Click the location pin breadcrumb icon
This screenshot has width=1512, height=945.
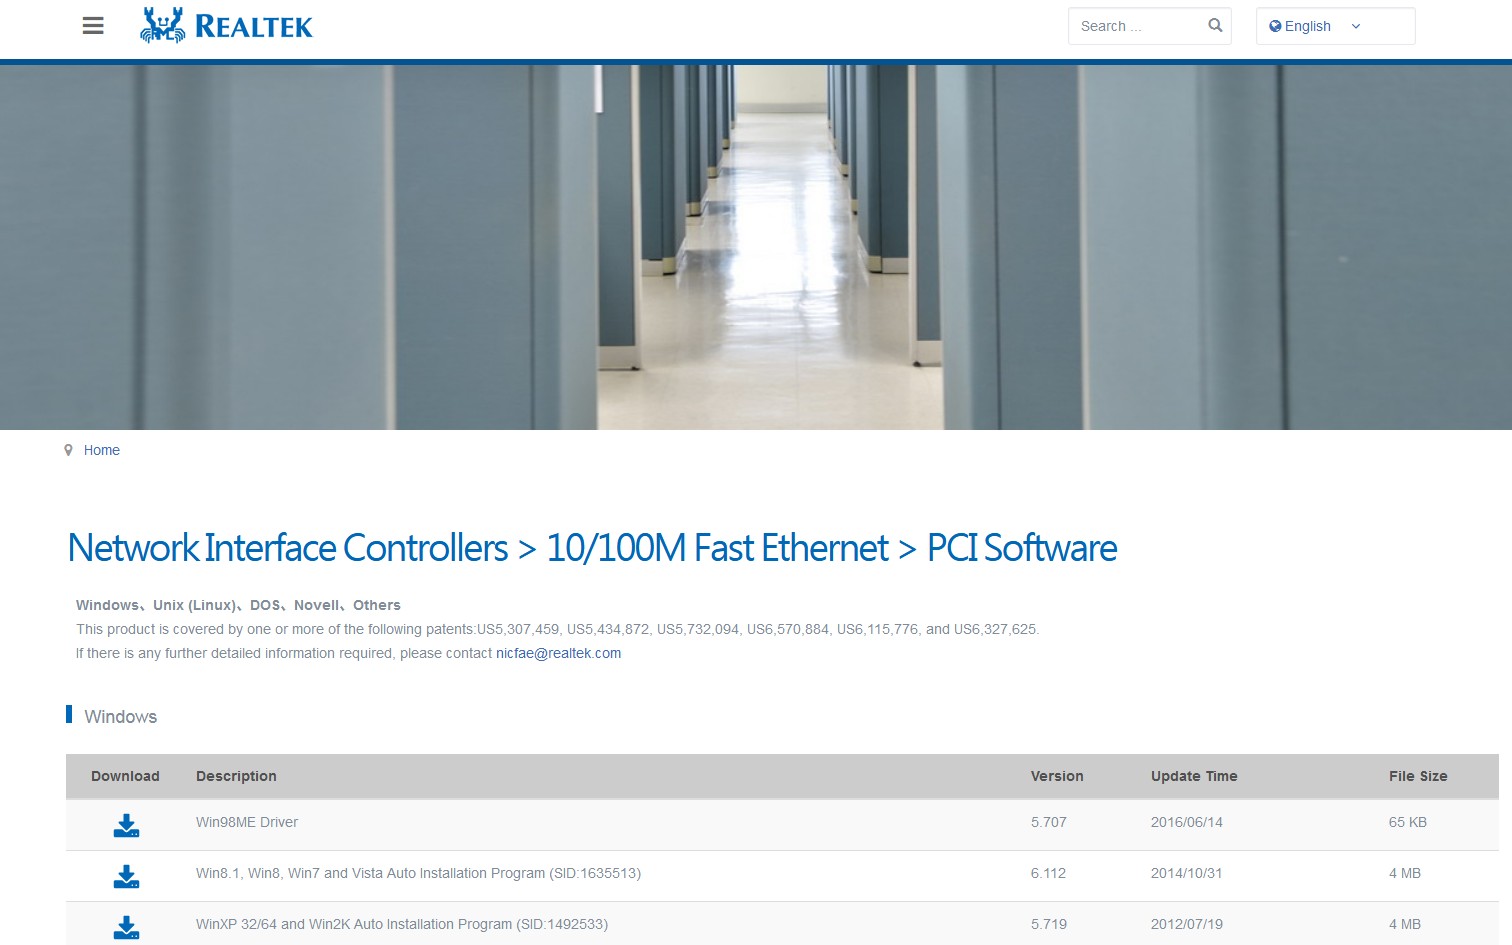point(68,450)
